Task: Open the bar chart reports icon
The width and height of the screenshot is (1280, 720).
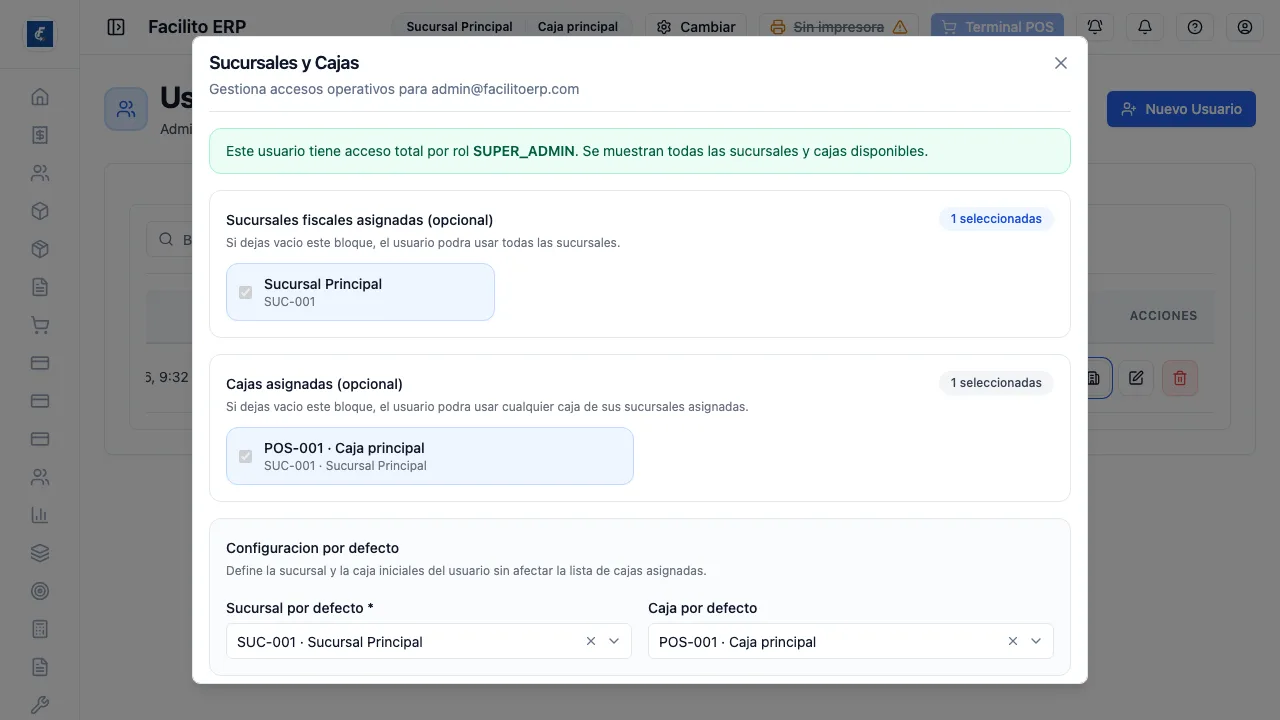Action: point(40,515)
